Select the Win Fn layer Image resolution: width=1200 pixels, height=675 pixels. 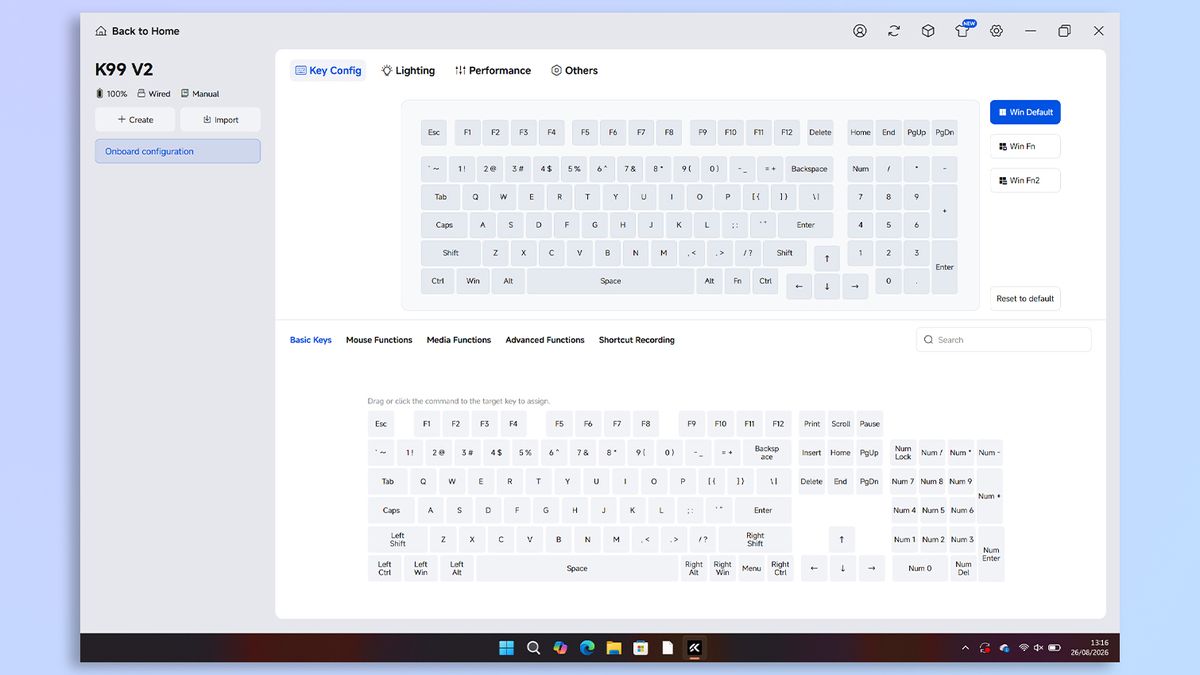tap(1025, 146)
